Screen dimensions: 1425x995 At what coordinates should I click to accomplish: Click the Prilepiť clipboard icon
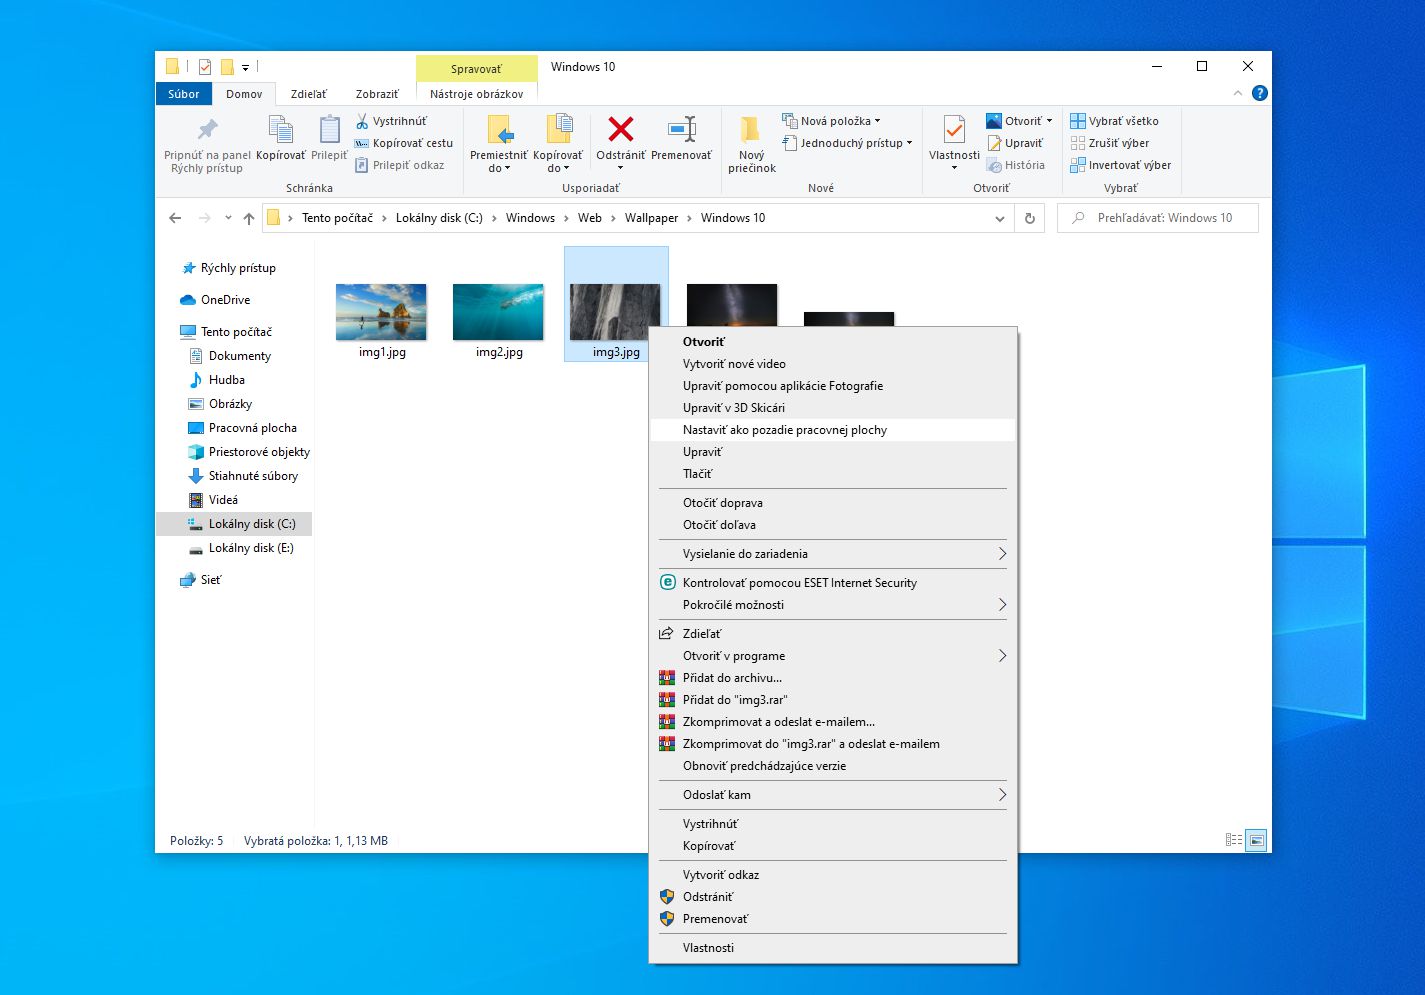(x=329, y=130)
